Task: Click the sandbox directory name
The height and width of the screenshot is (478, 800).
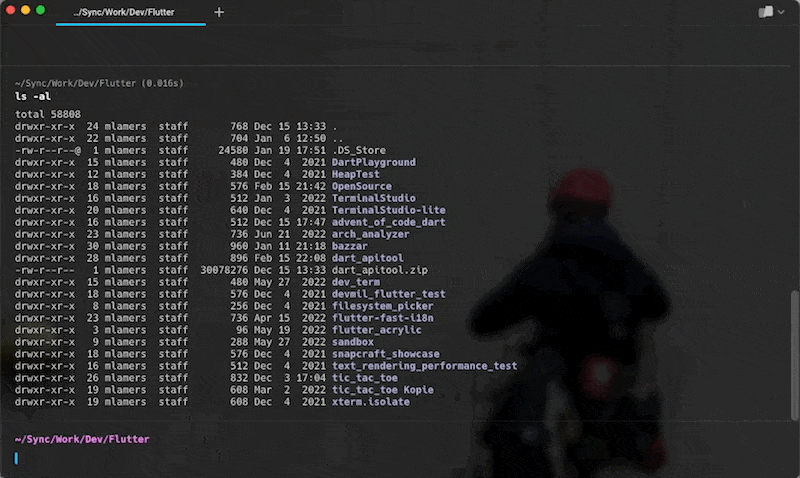Action: (353, 342)
